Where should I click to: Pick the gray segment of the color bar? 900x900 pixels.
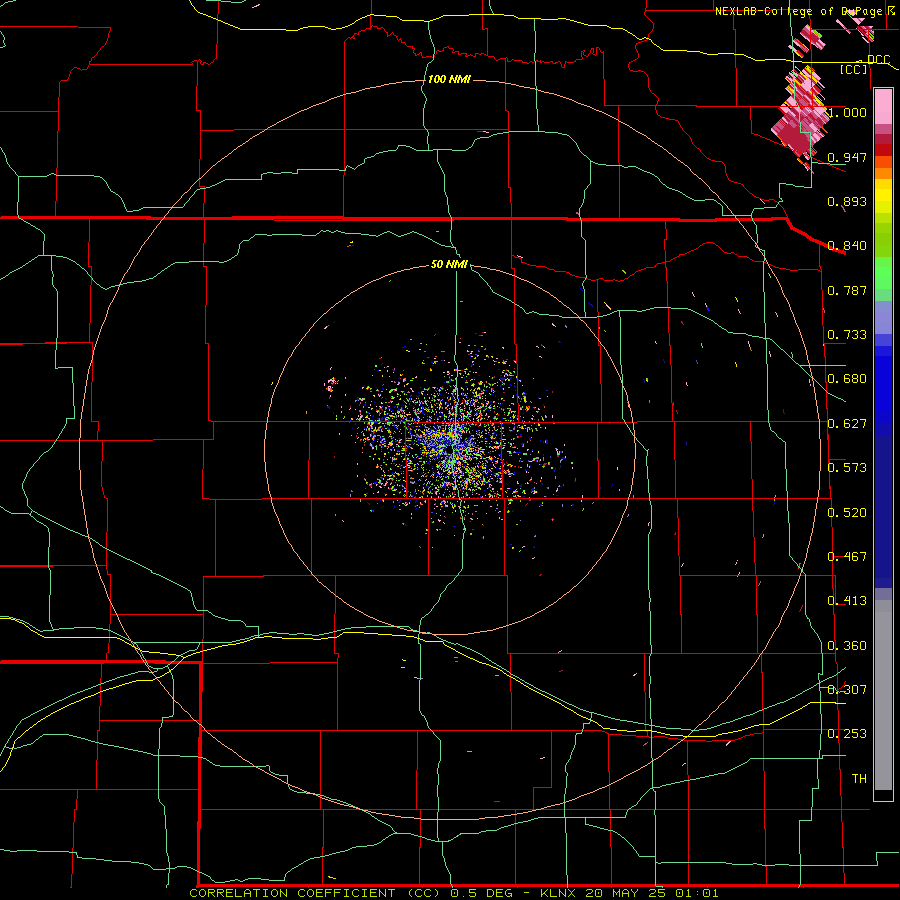[883, 695]
